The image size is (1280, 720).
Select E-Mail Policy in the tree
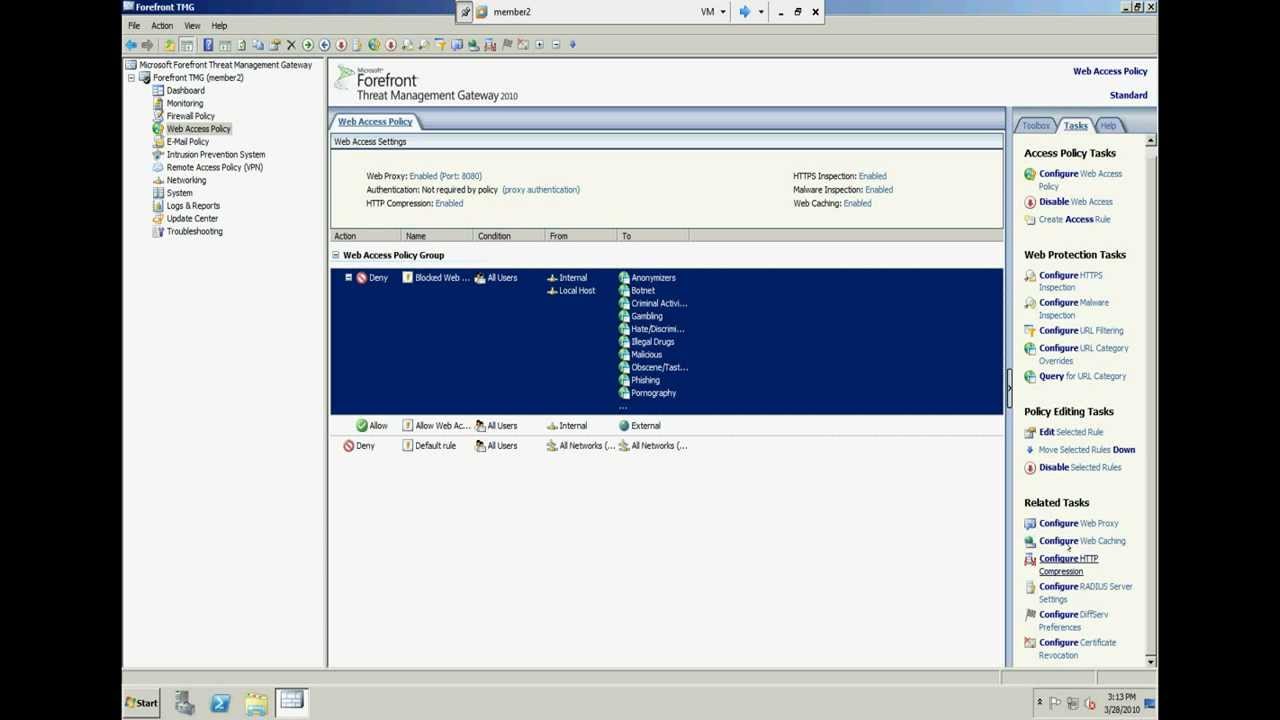point(188,142)
